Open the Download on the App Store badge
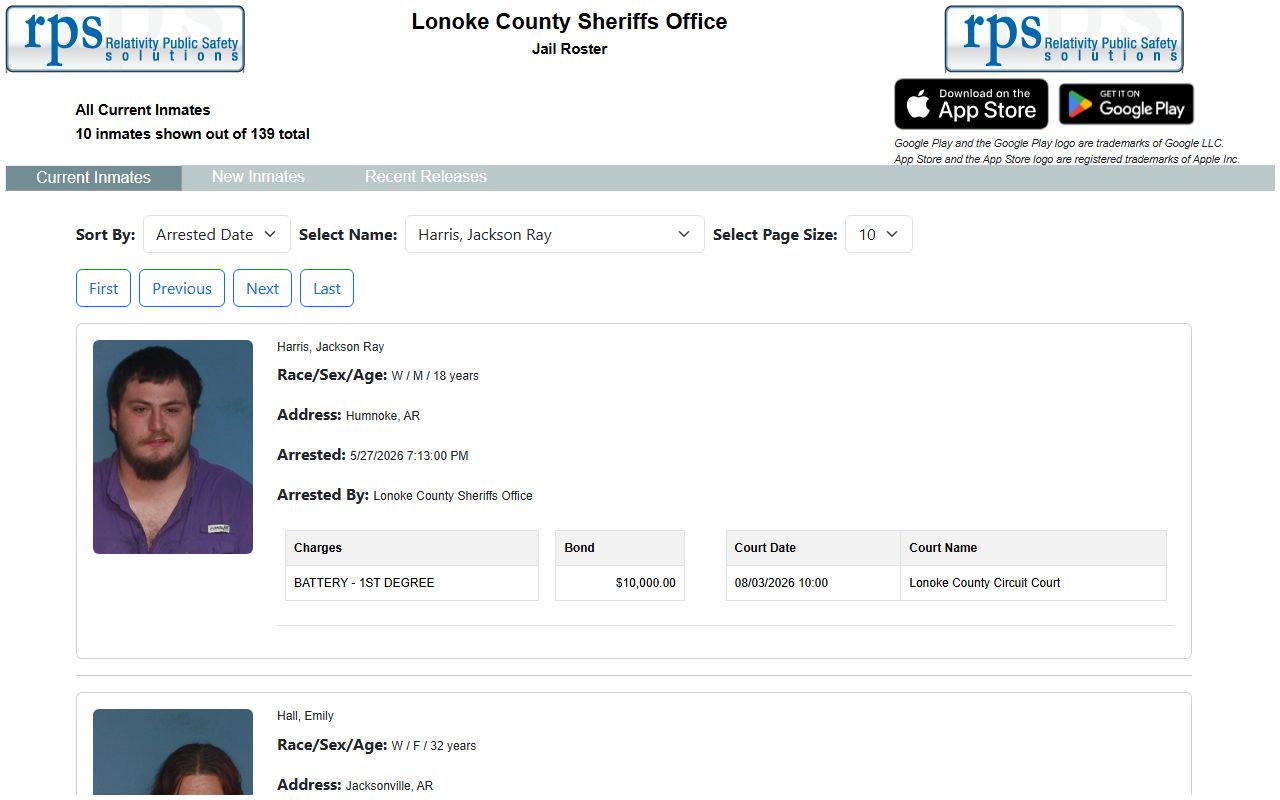Viewport: 1280px width, 800px height. (x=971, y=104)
